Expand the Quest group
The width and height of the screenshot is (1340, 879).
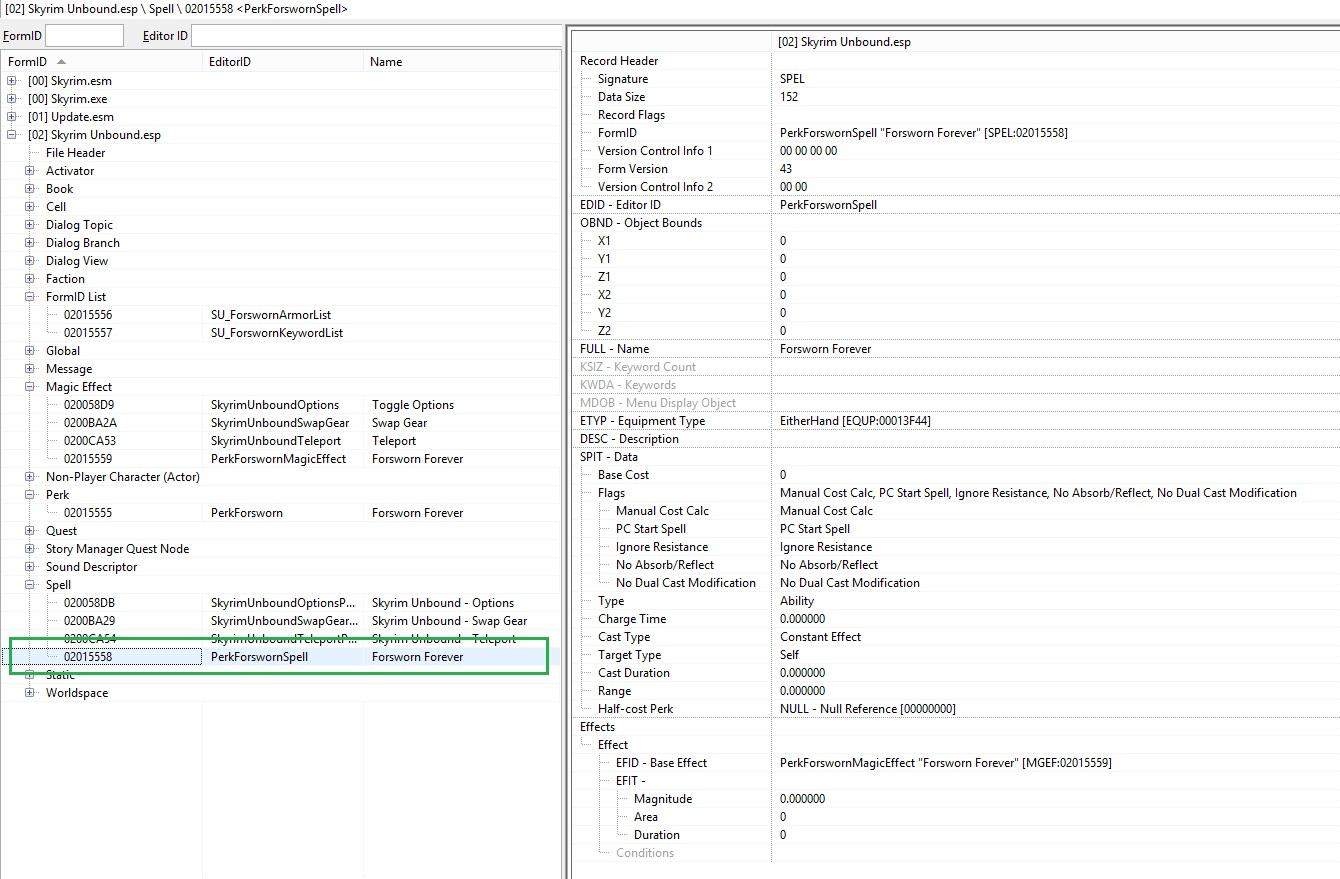click(30, 531)
